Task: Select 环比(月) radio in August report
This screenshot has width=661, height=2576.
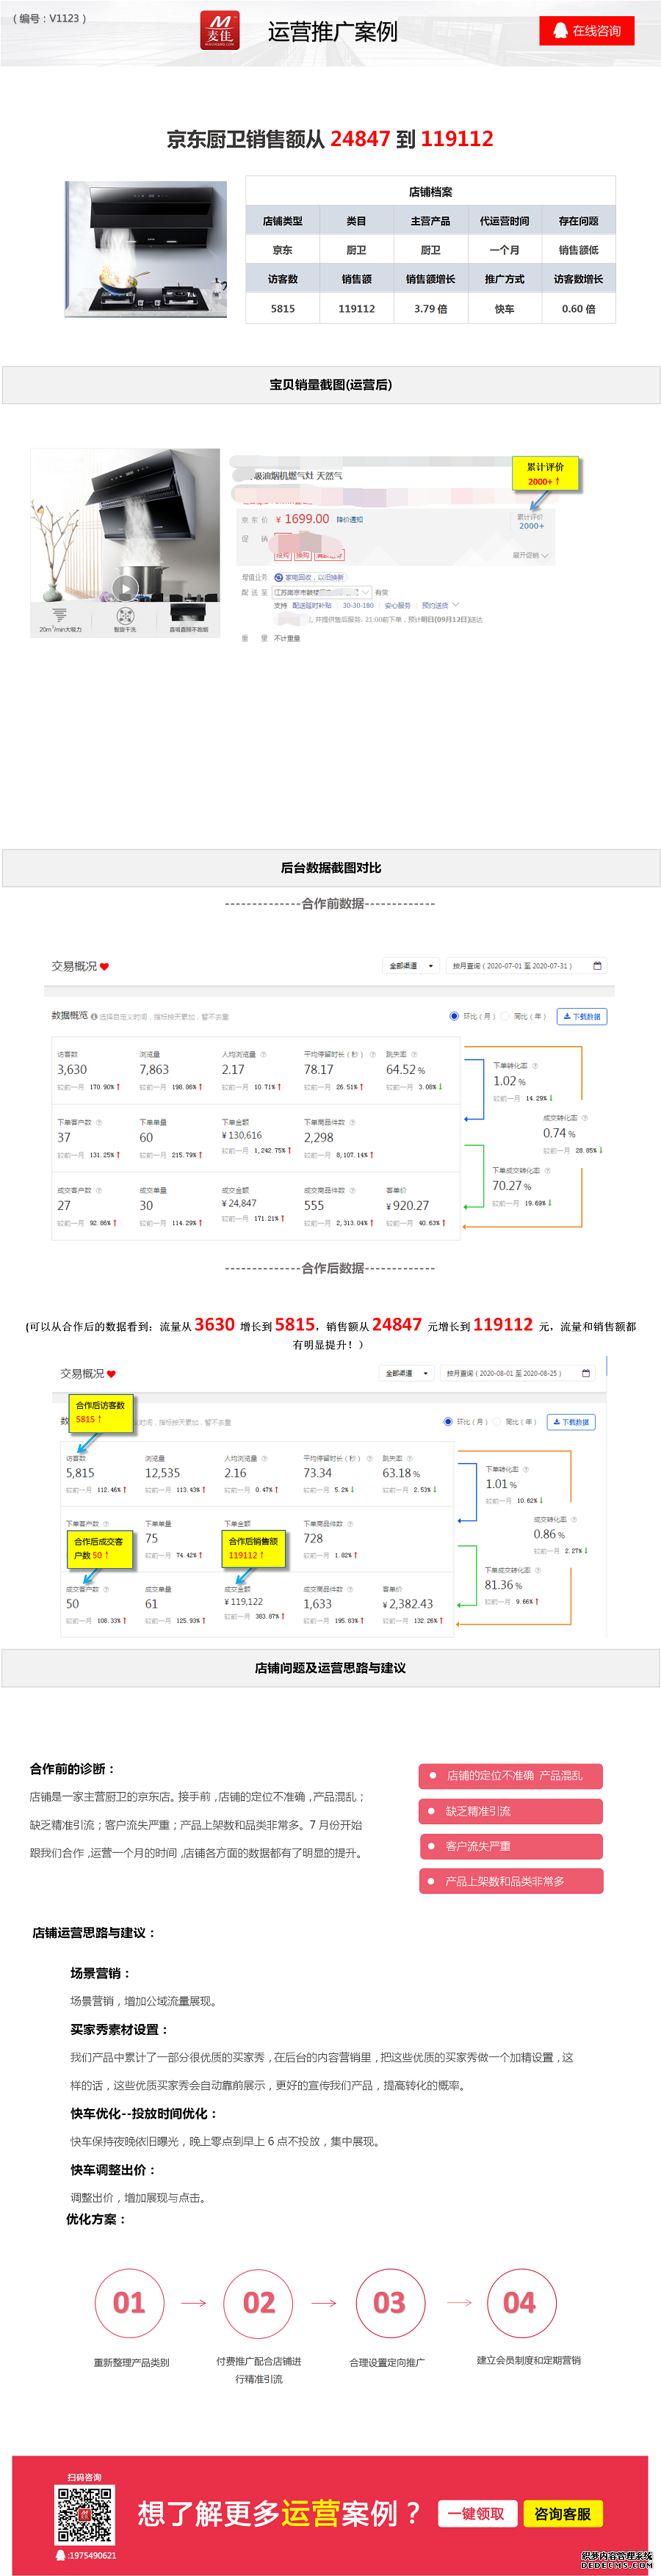Action: pyautogui.click(x=448, y=1422)
